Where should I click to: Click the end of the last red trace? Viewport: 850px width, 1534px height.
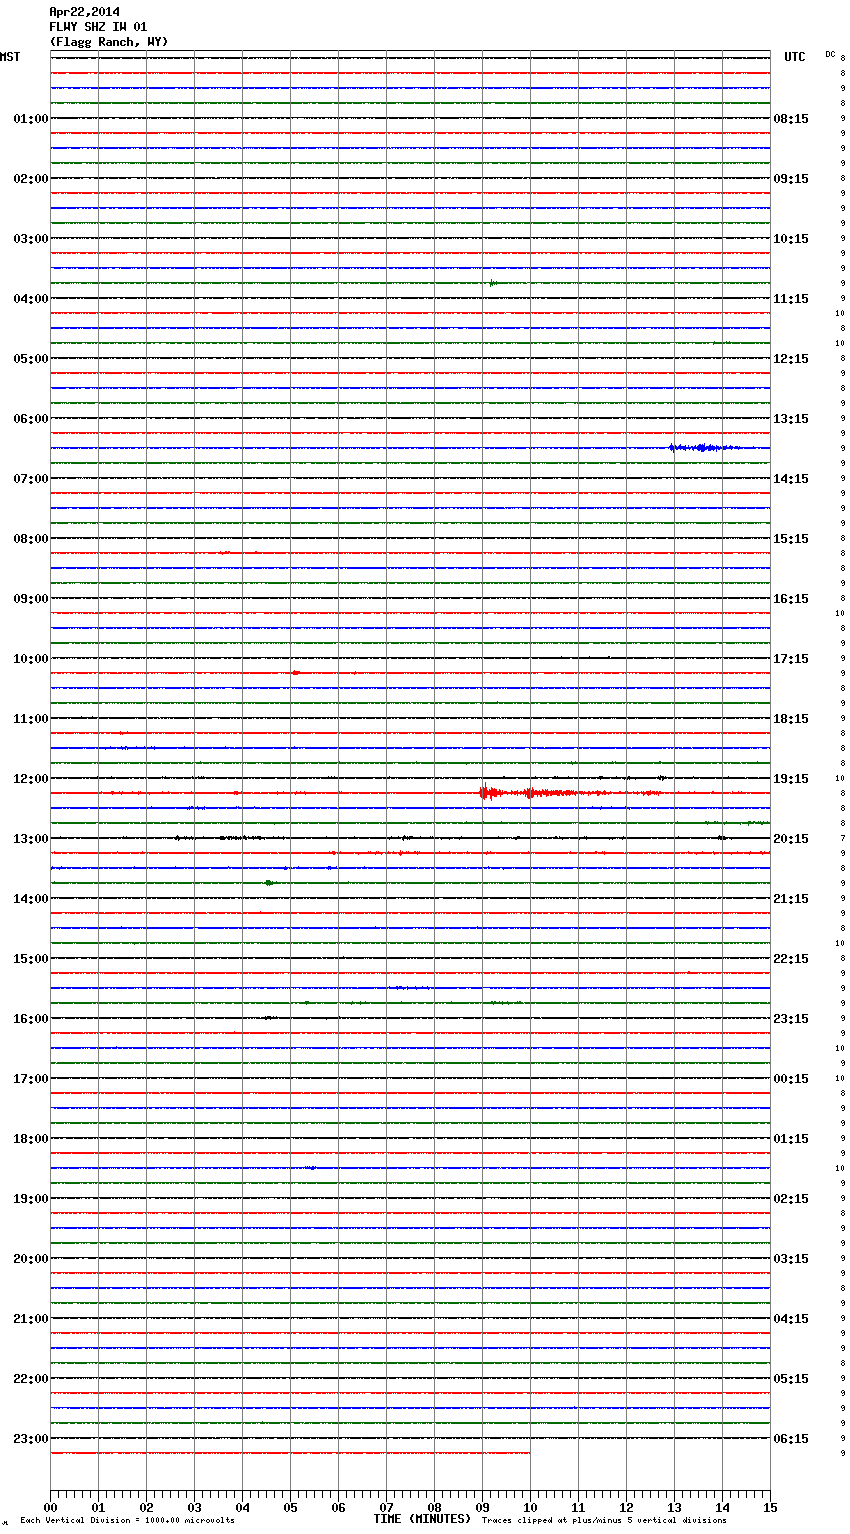pyautogui.click(x=529, y=1453)
